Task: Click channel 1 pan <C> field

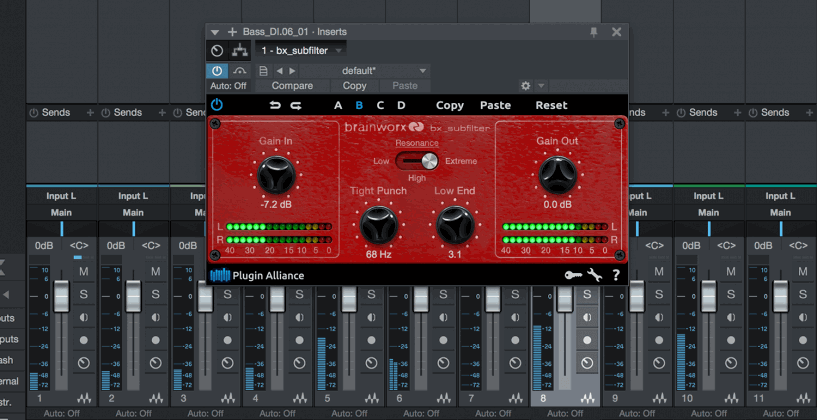Action: coord(79,245)
